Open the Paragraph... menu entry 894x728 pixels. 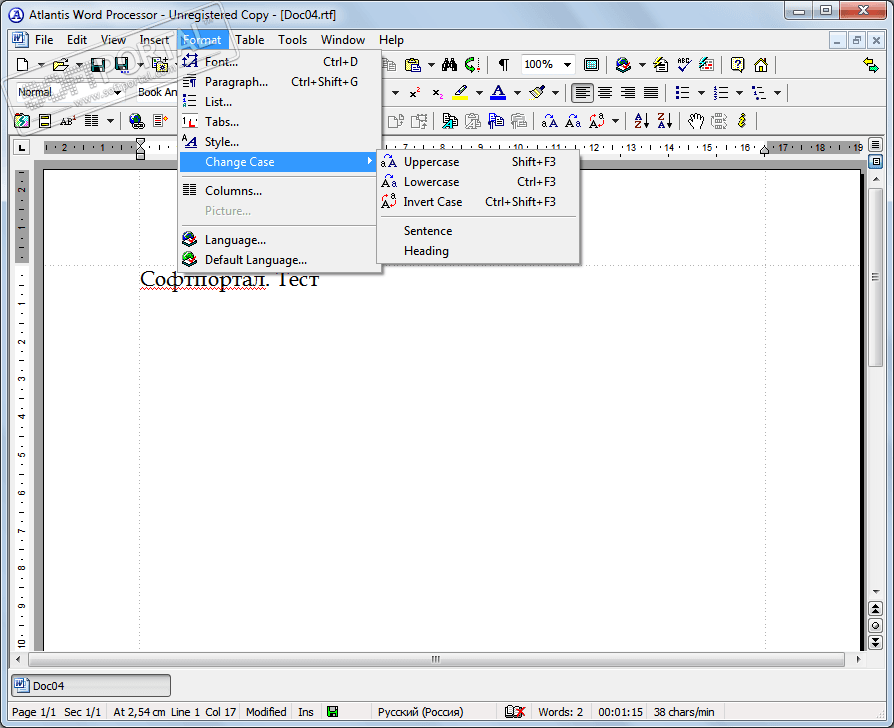pyautogui.click(x=279, y=82)
